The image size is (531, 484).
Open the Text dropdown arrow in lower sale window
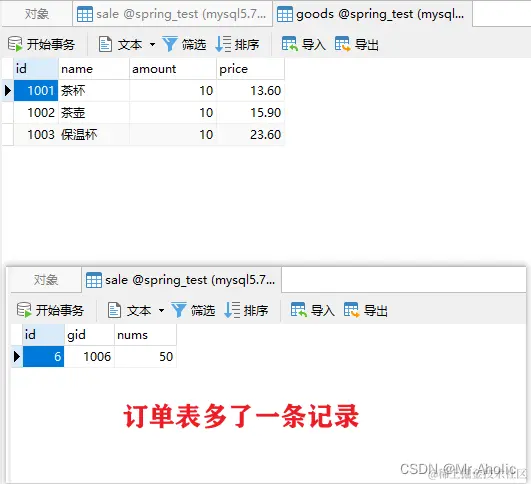coord(162,310)
